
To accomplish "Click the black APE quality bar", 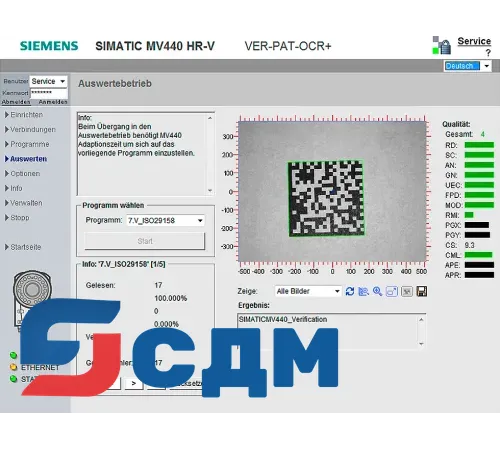I will [x=479, y=265].
